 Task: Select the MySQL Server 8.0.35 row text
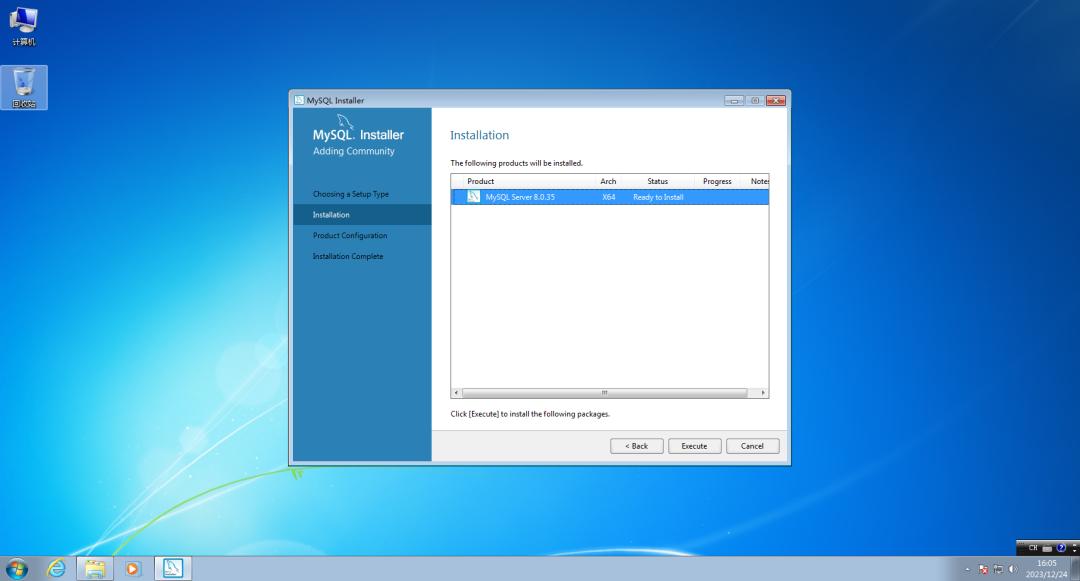pyautogui.click(x=520, y=197)
